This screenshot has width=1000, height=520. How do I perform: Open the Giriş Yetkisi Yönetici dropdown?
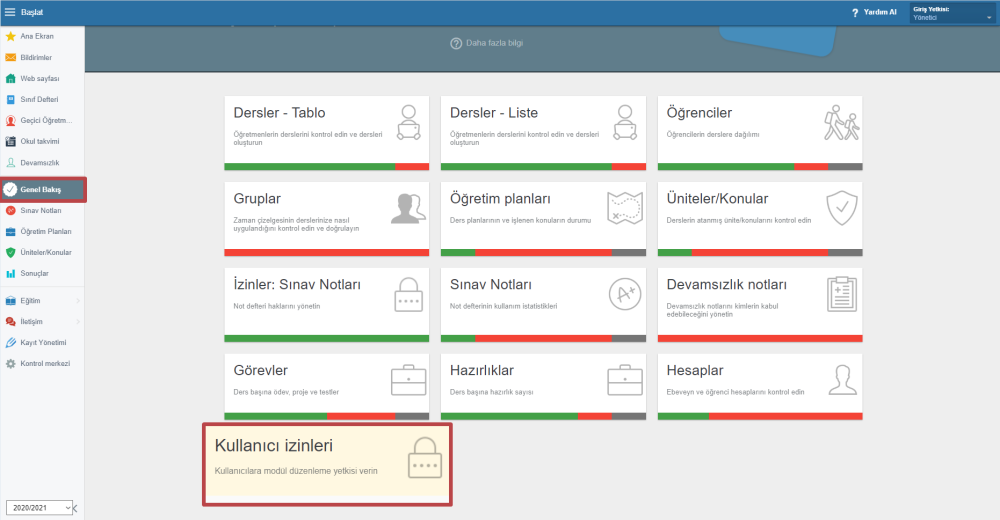coord(952,13)
